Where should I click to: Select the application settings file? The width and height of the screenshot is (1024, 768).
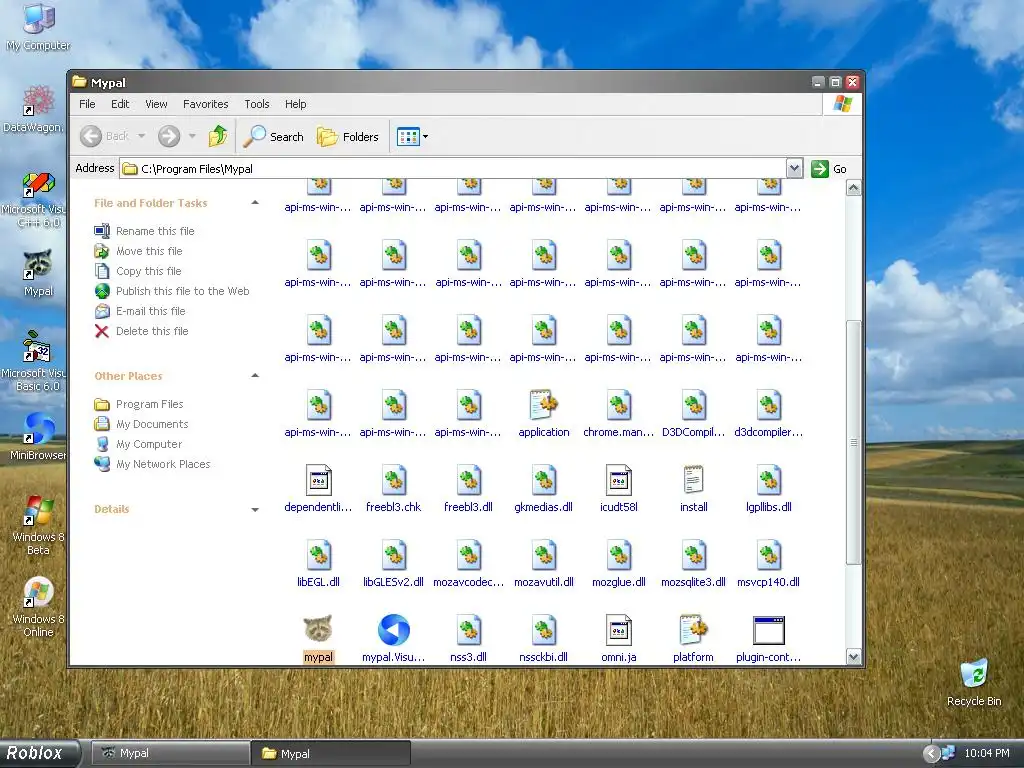pyautogui.click(x=543, y=413)
